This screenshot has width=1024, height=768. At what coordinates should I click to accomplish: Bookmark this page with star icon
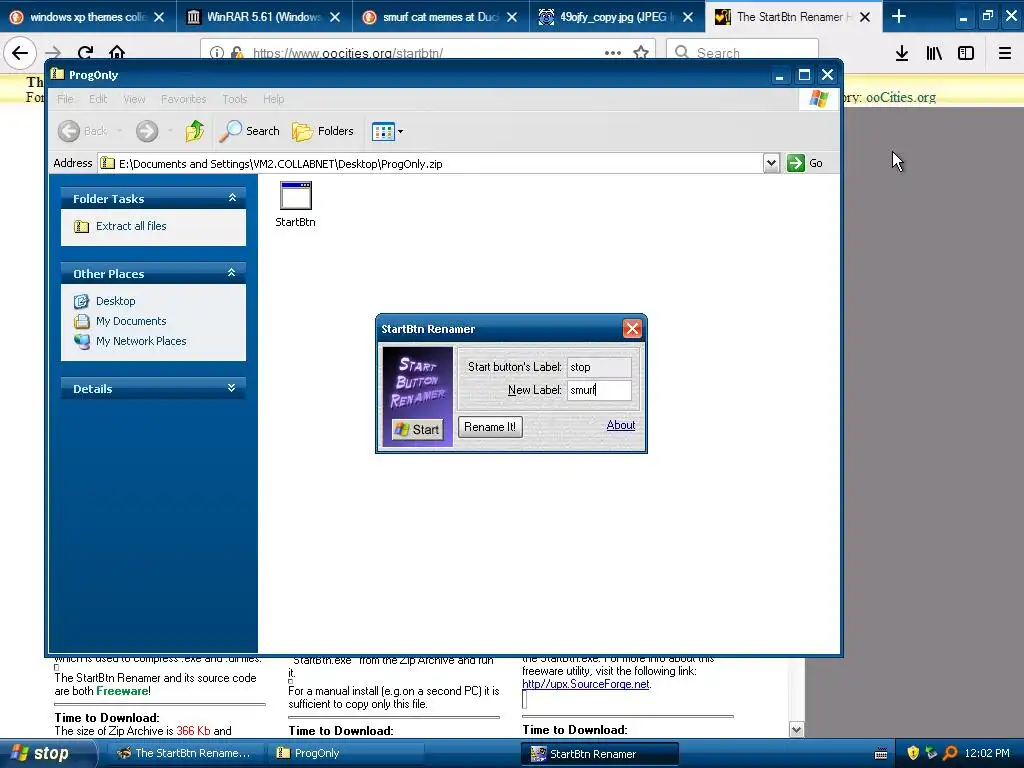(x=641, y=53)
